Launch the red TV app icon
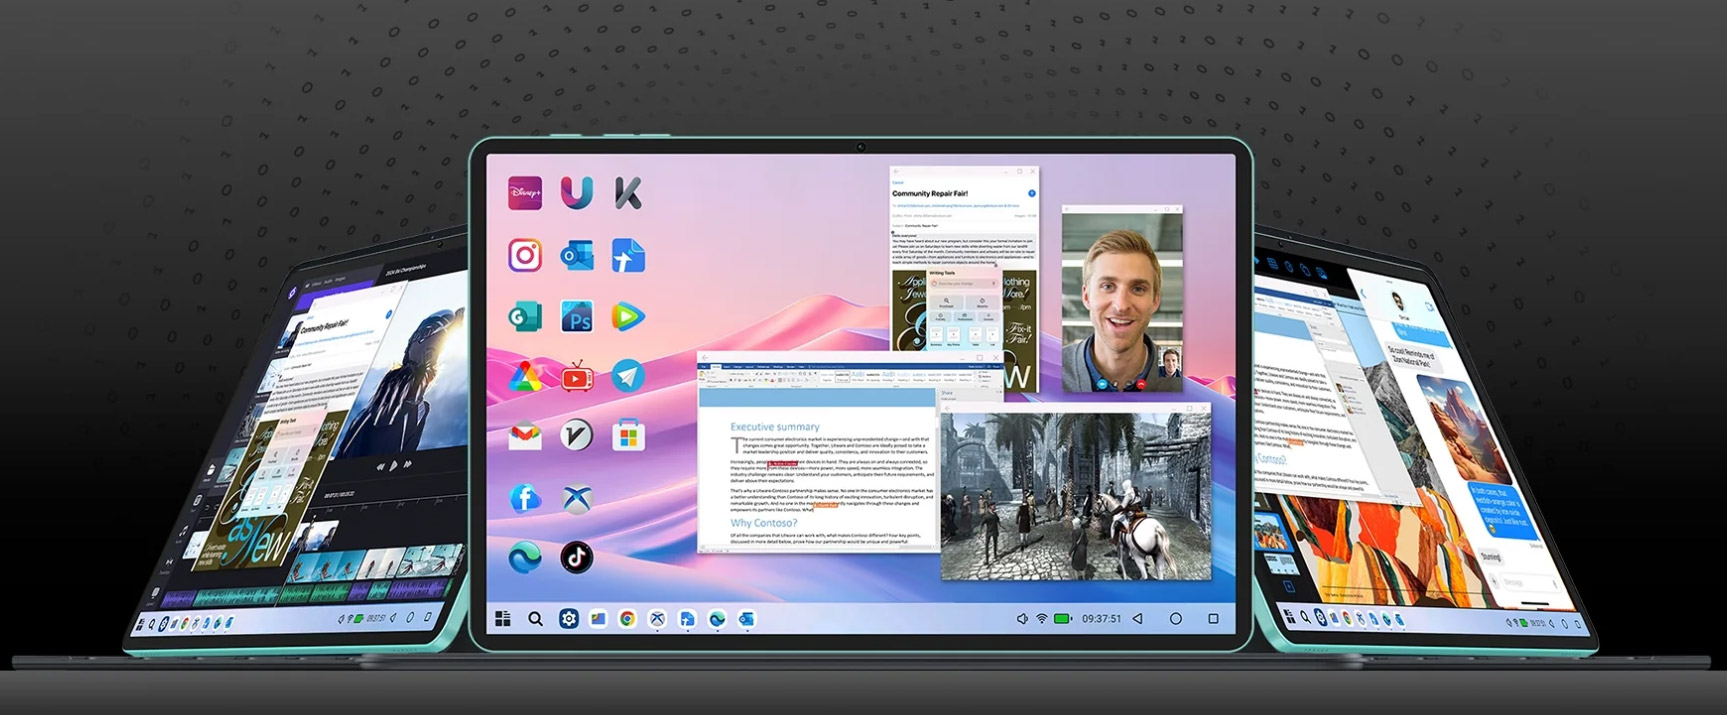 (577, 377)
